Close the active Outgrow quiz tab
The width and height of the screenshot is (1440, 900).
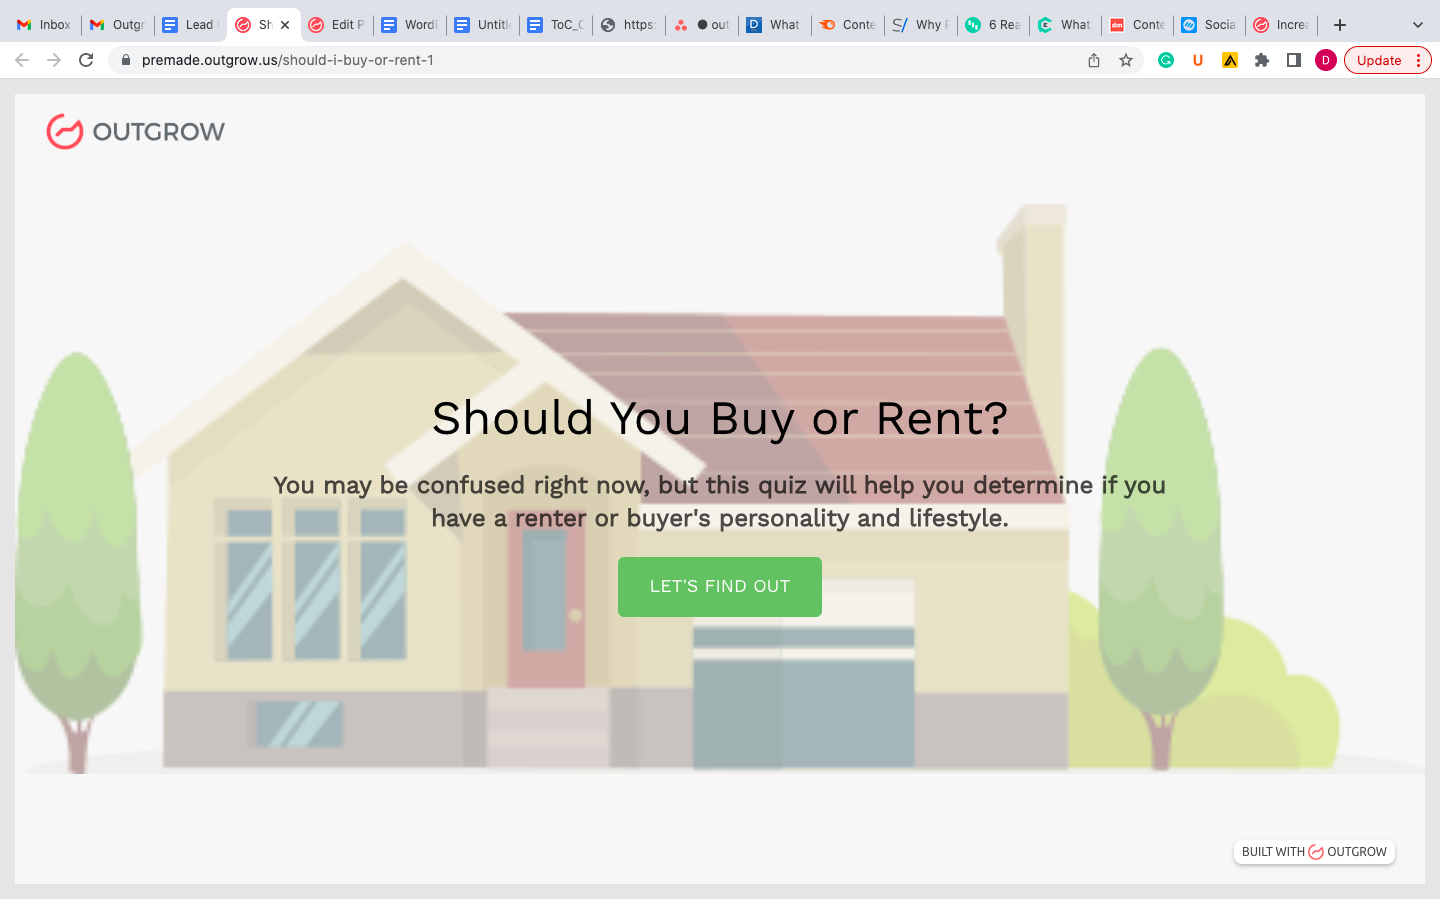click(285, 25)
